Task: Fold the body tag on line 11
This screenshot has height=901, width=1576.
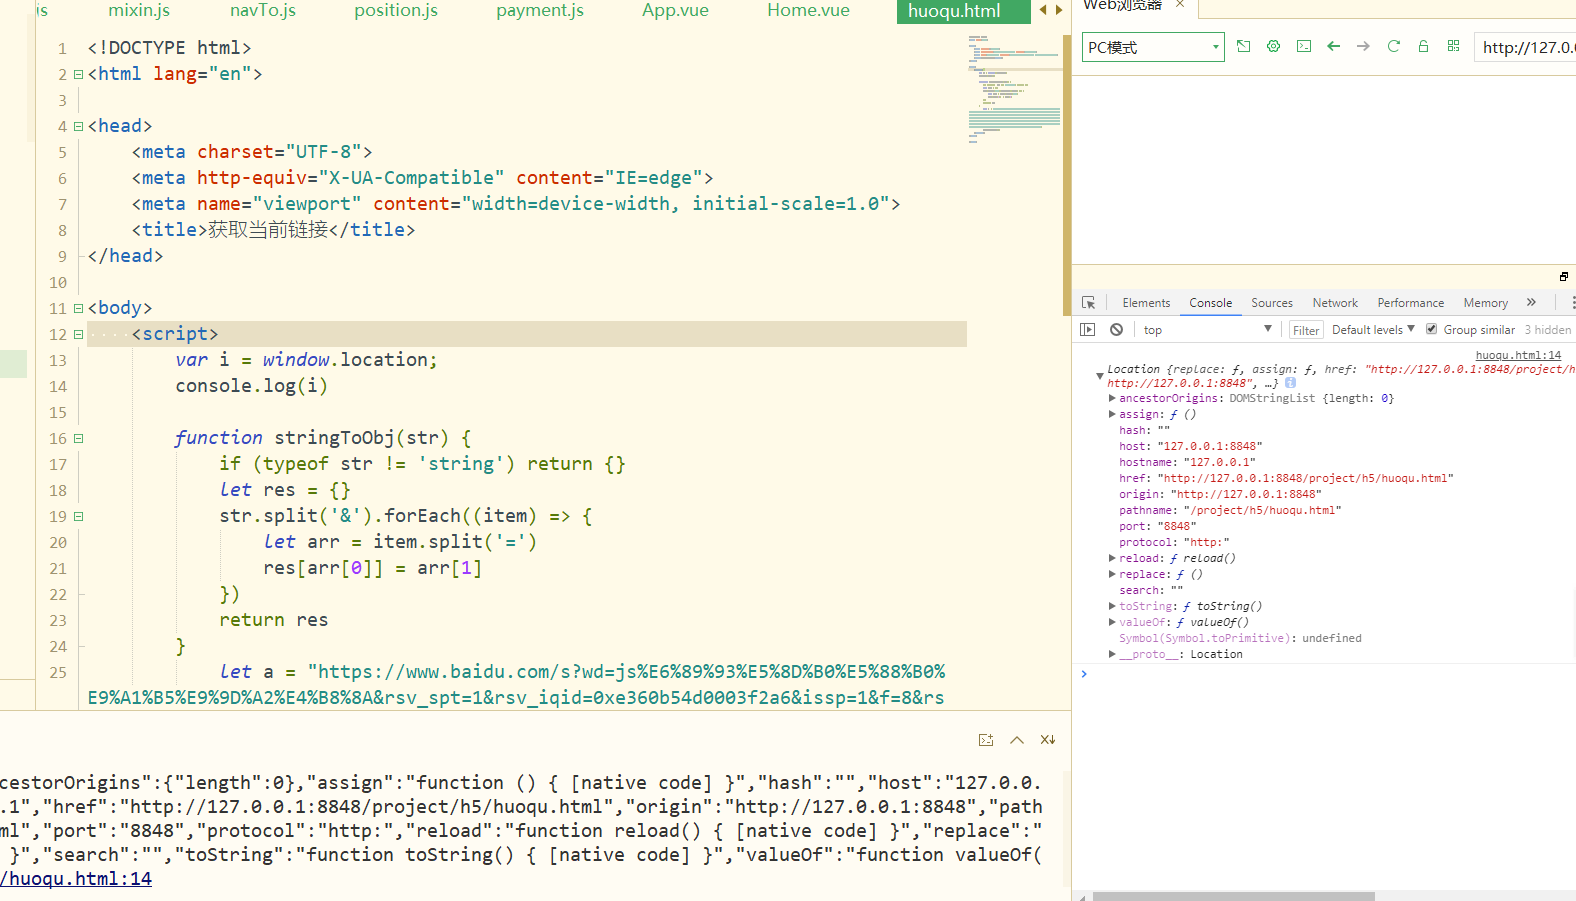Action: [78, 308]
